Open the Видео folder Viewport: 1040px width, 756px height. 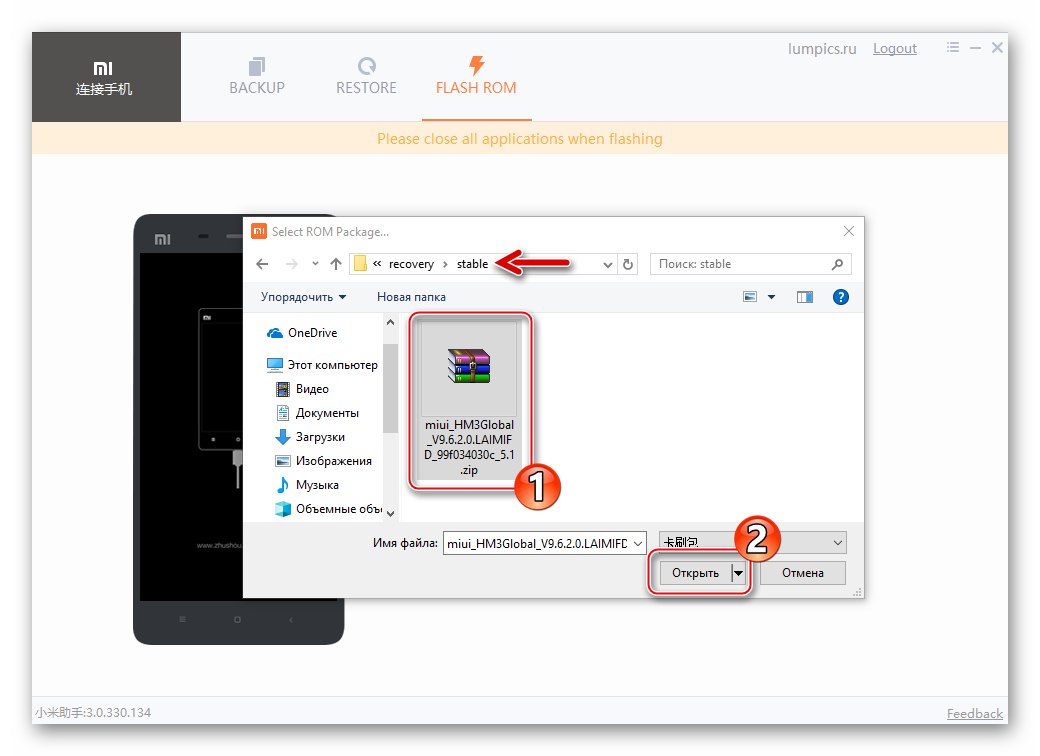[x=302, y=389]
